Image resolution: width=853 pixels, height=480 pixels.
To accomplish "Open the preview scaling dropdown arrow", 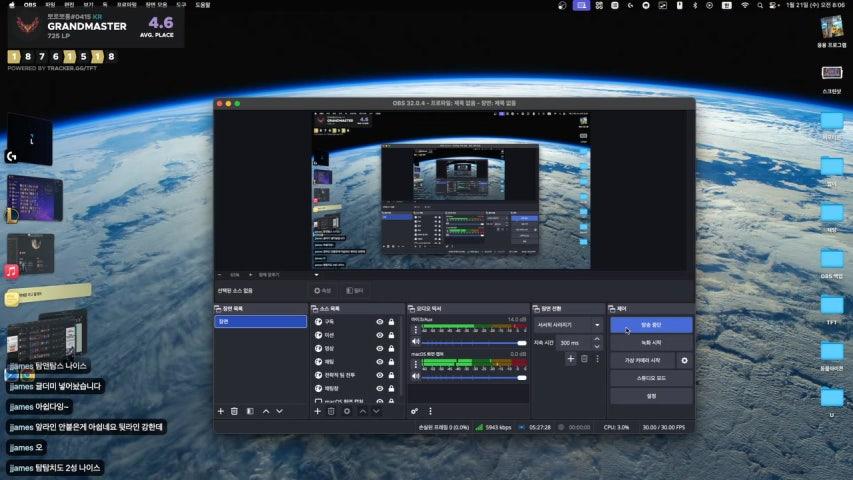I will [x=316, y=273].
